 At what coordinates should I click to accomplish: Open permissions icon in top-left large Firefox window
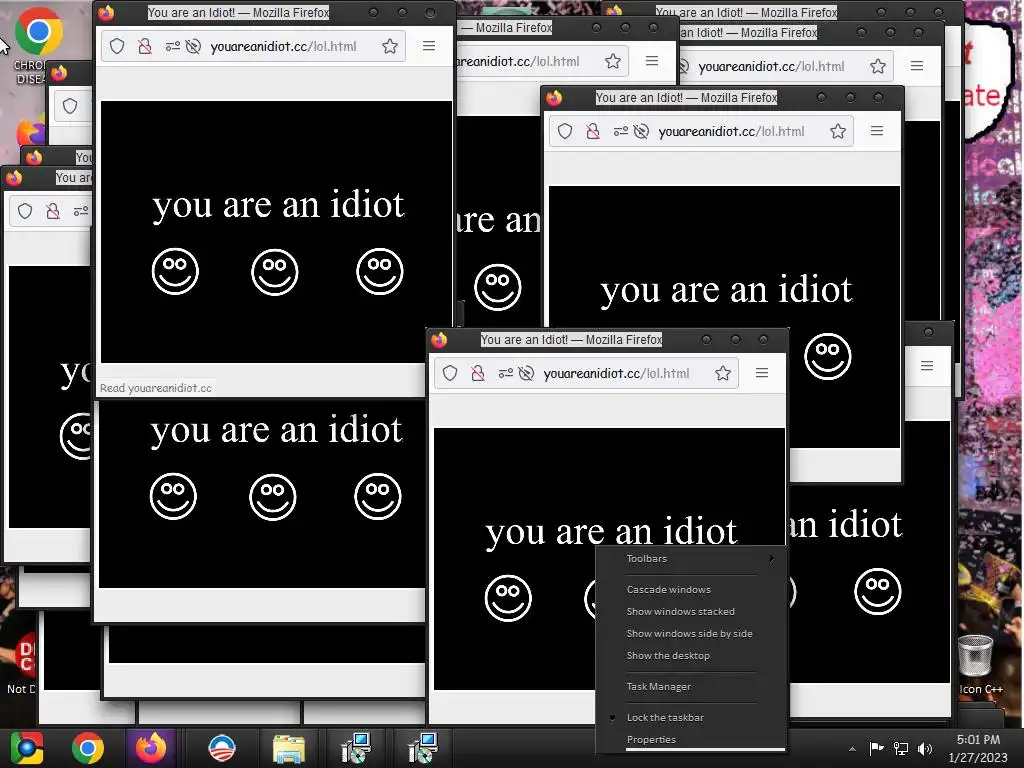172,46
